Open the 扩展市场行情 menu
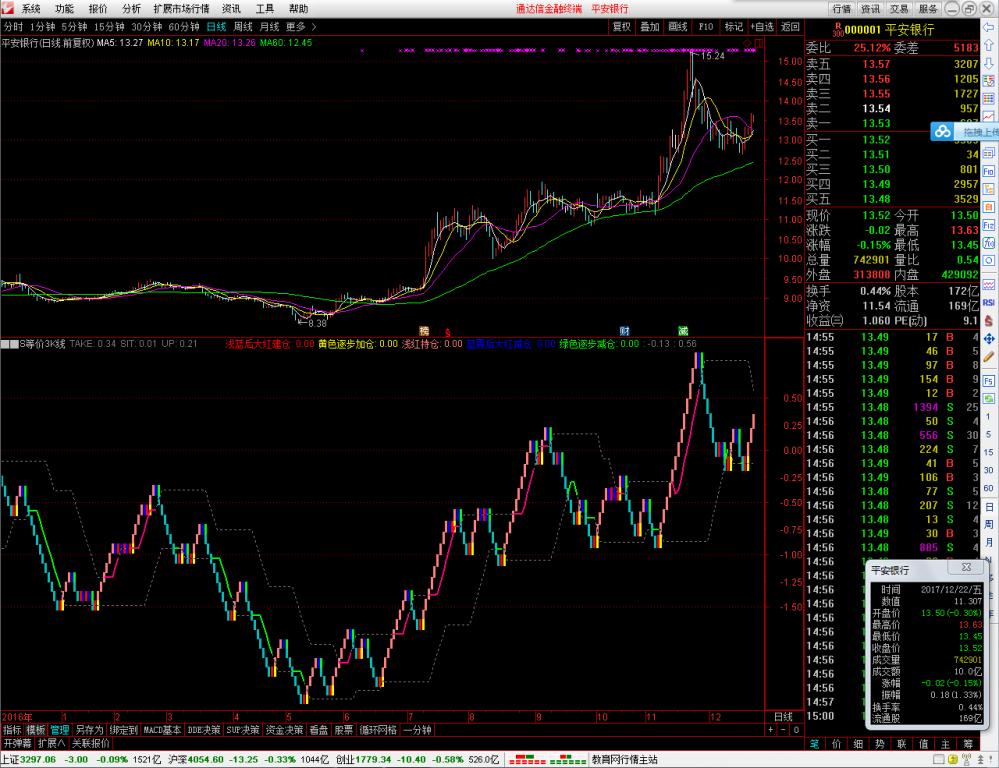Viewport: 999px width, 768px height. point(182,8)
